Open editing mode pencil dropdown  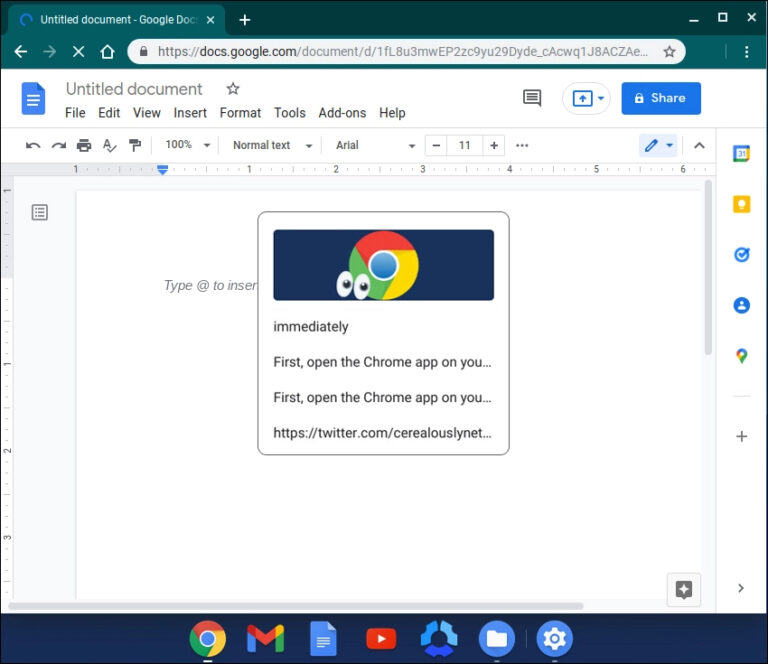658,145
